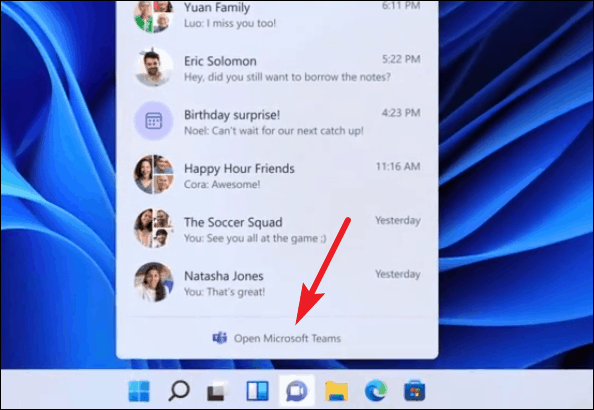Click the Birthday surprise calendar avatar
The height and width of the screenshot is (410, 594).
pos(154,121)
